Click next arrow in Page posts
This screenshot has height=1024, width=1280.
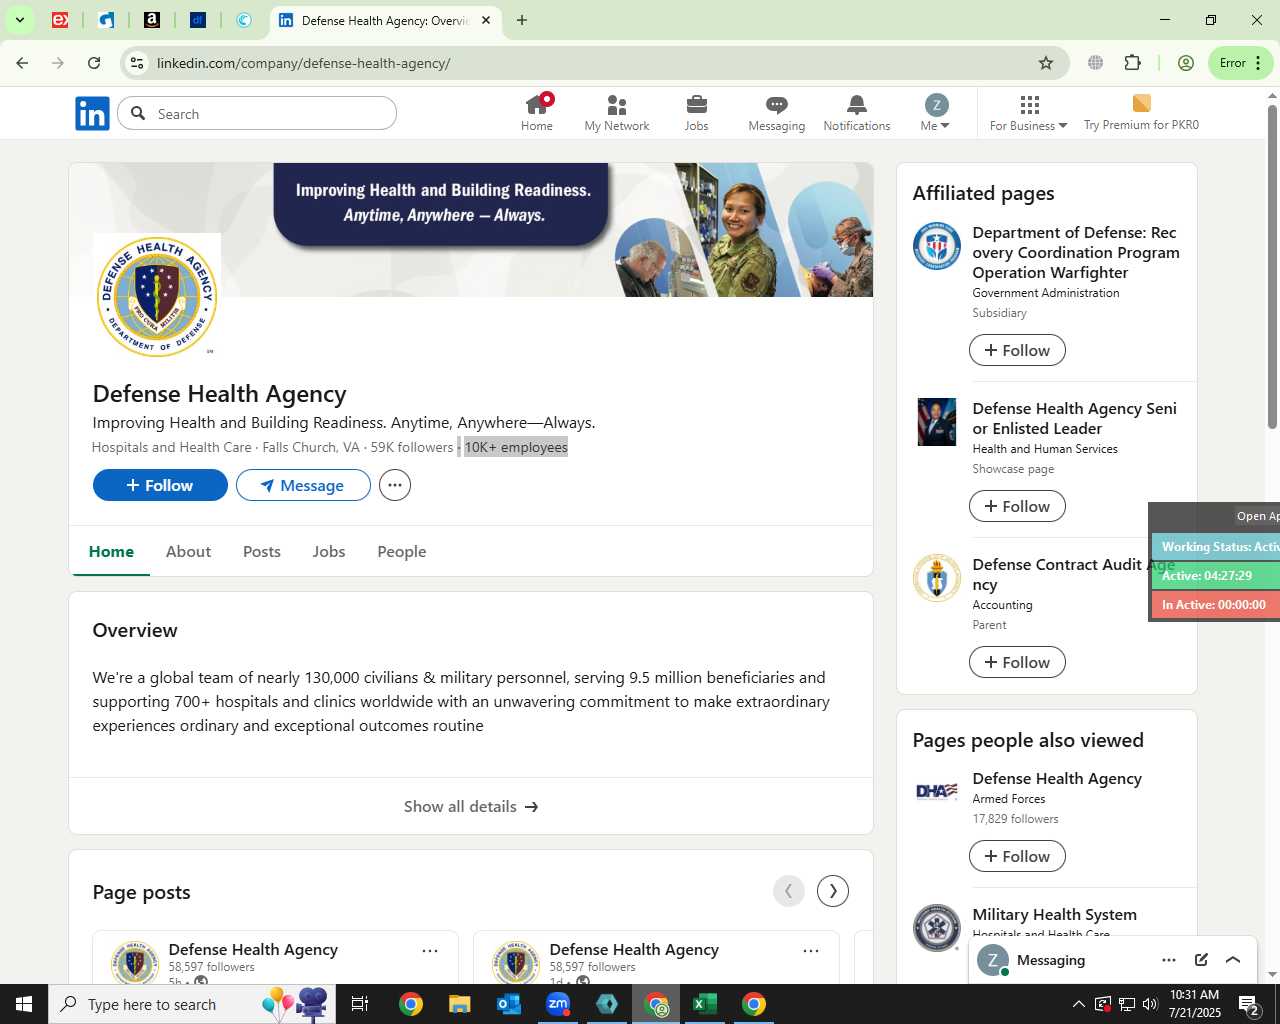coord(833,891)
